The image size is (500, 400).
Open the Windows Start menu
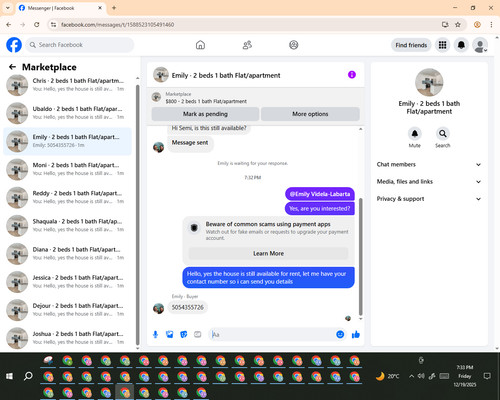tap(9, 376)
